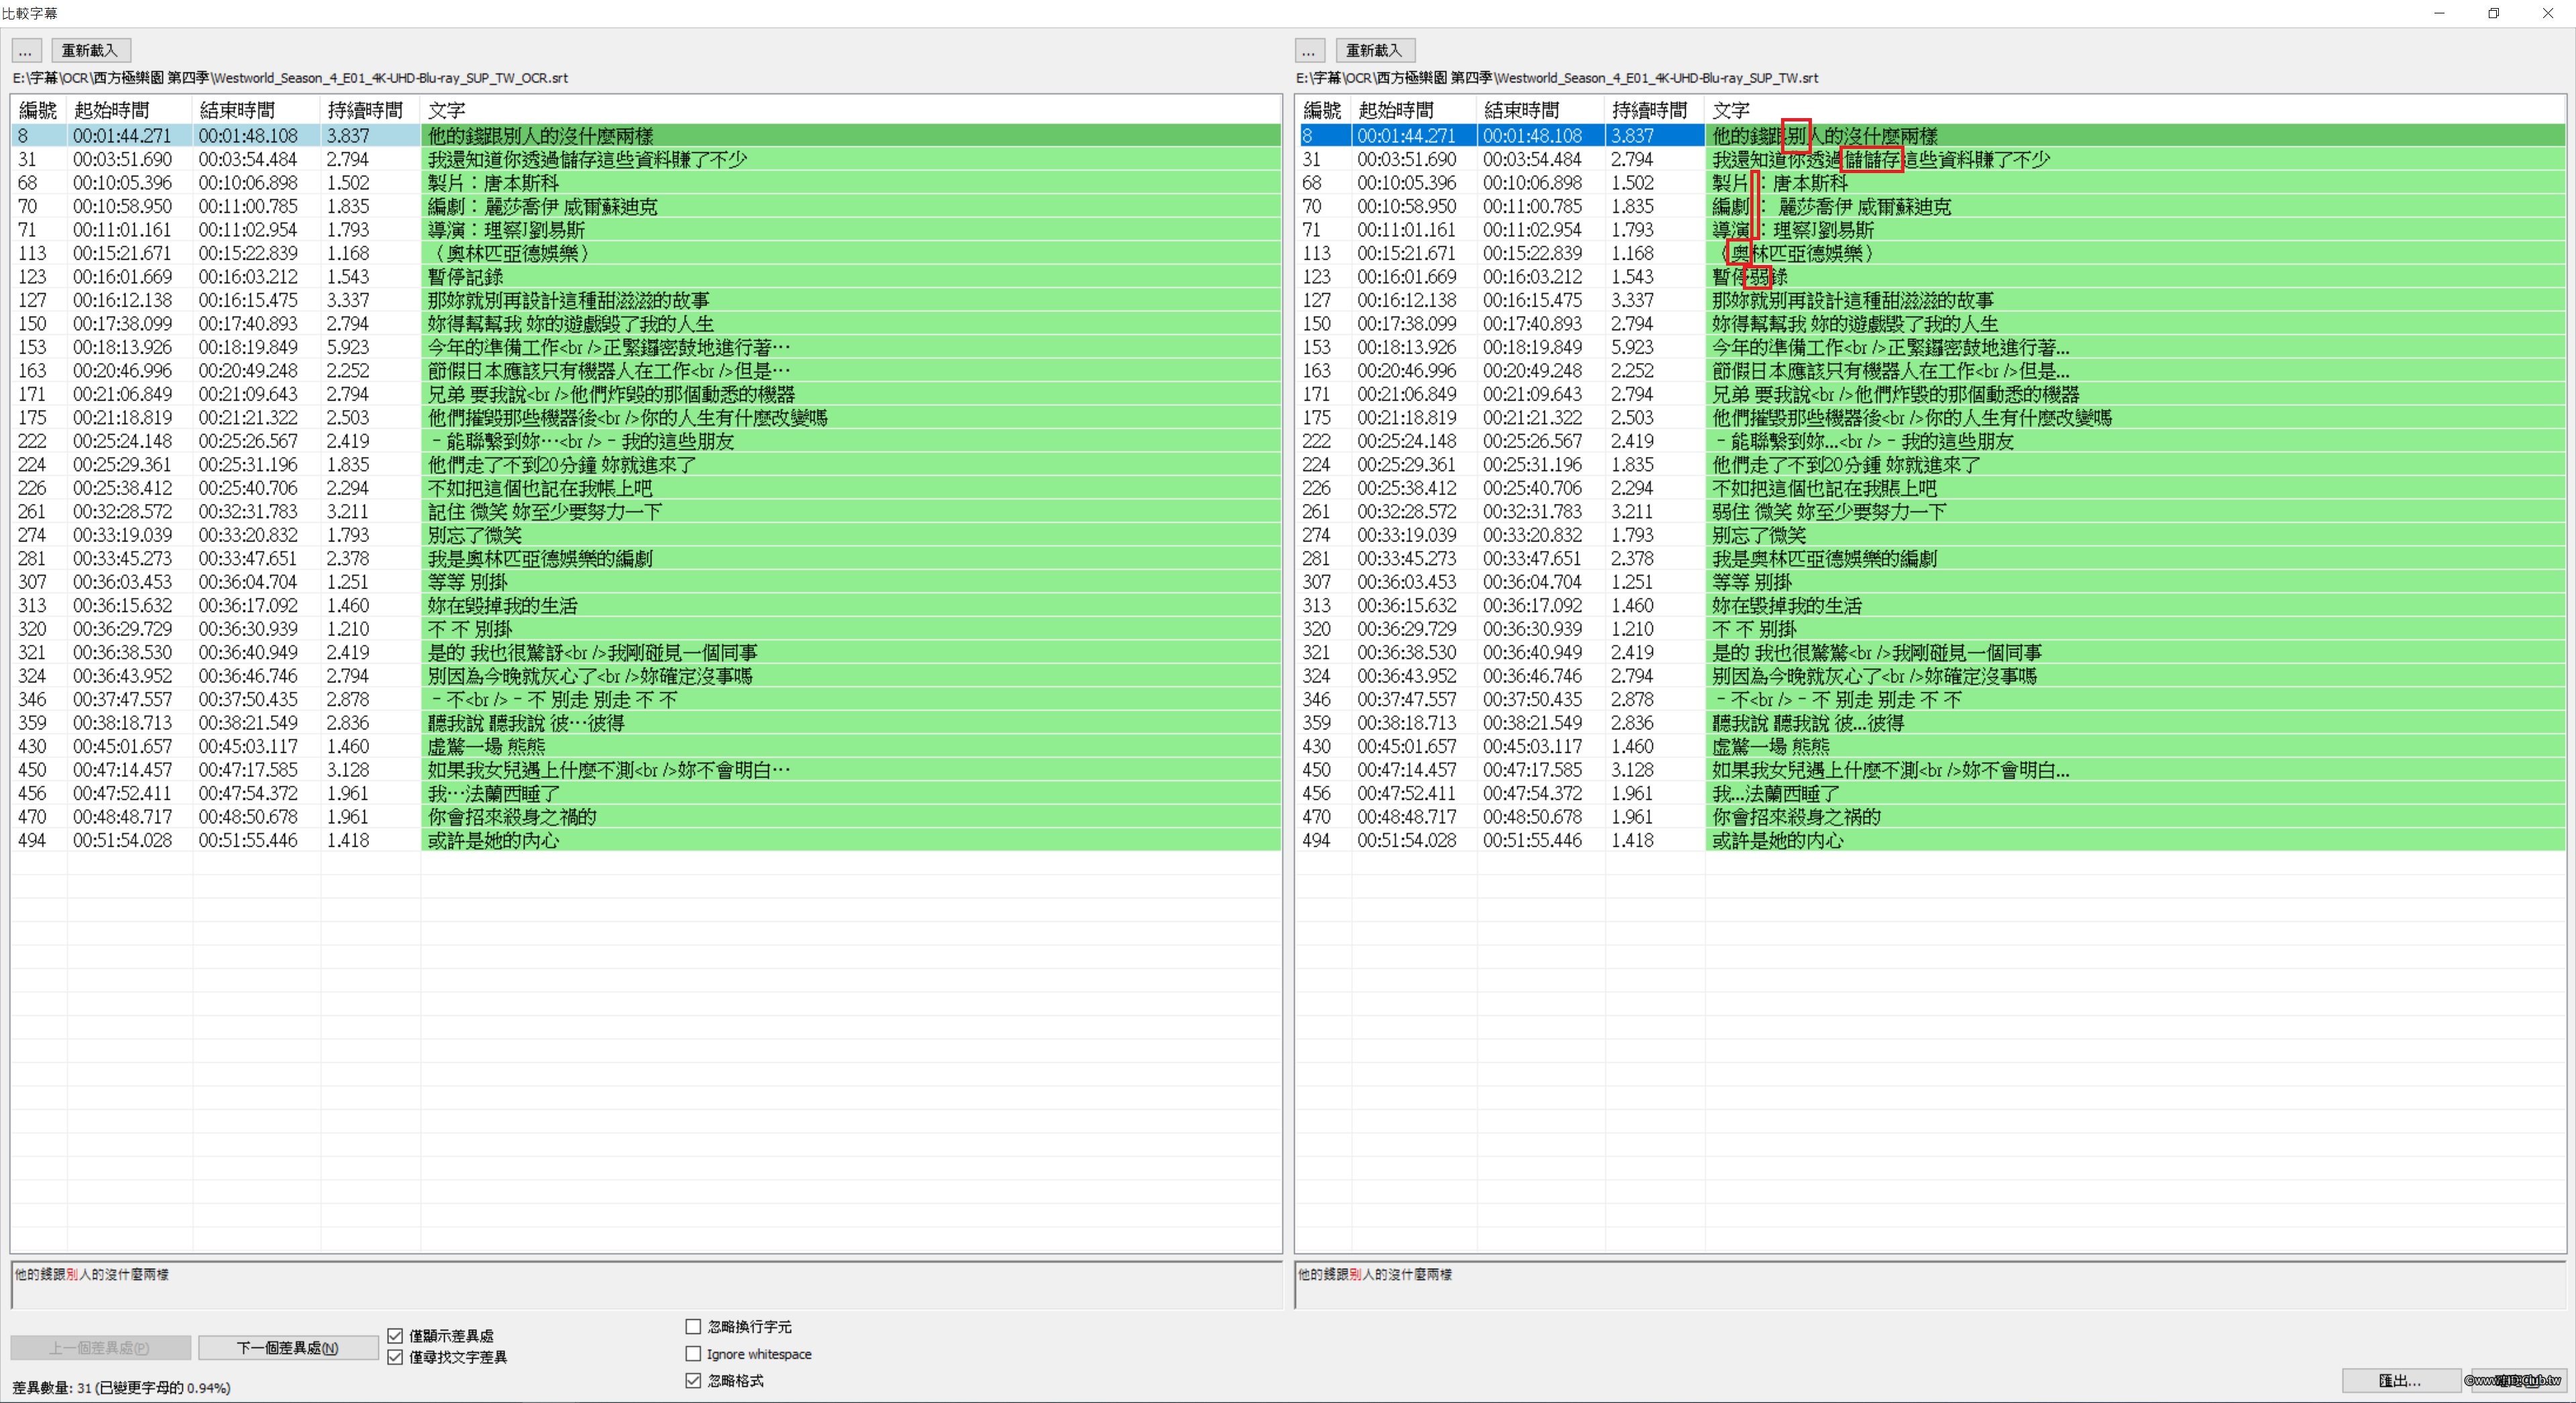Toggle 僅尋找文字差異 checkbox
The image size is (2576, 1403).
pyautogui.click(x=395, y=1357)
